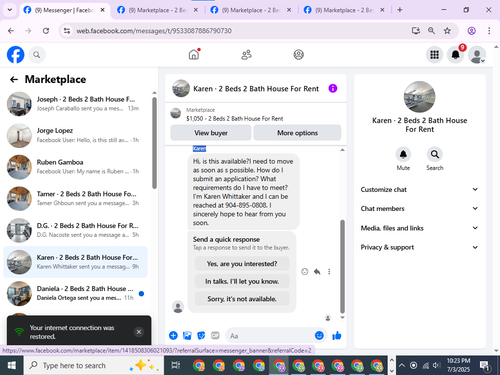This screenshot has width=500, height=375.
Task: Open the Friends icon in top navigation
Action: (246, 54)
